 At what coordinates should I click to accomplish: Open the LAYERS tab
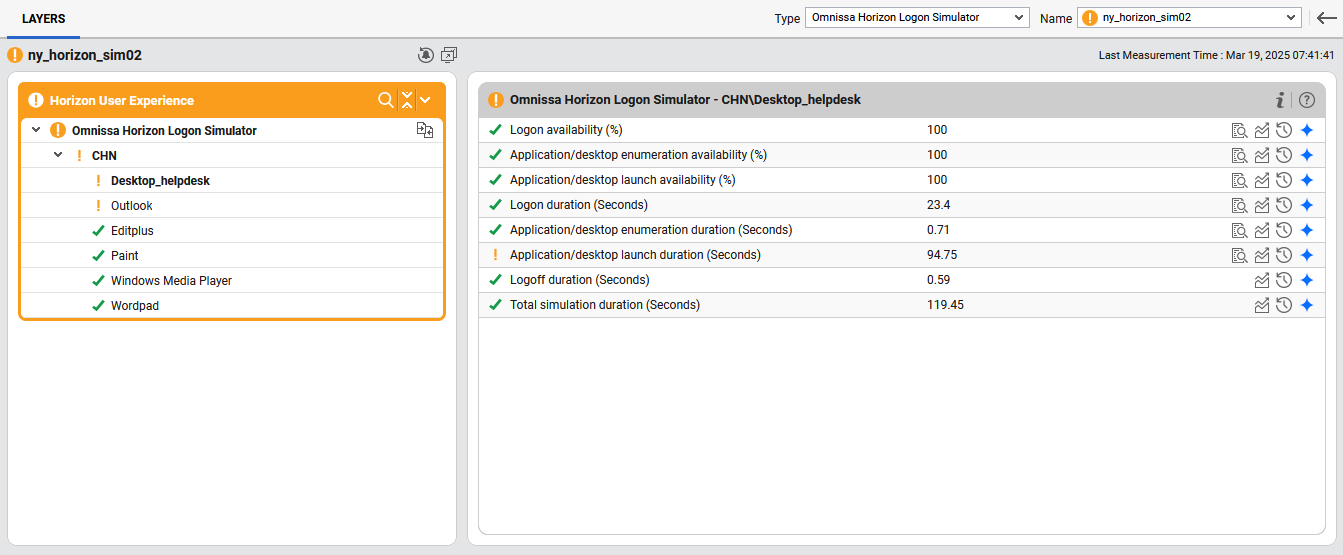(43, 19)
